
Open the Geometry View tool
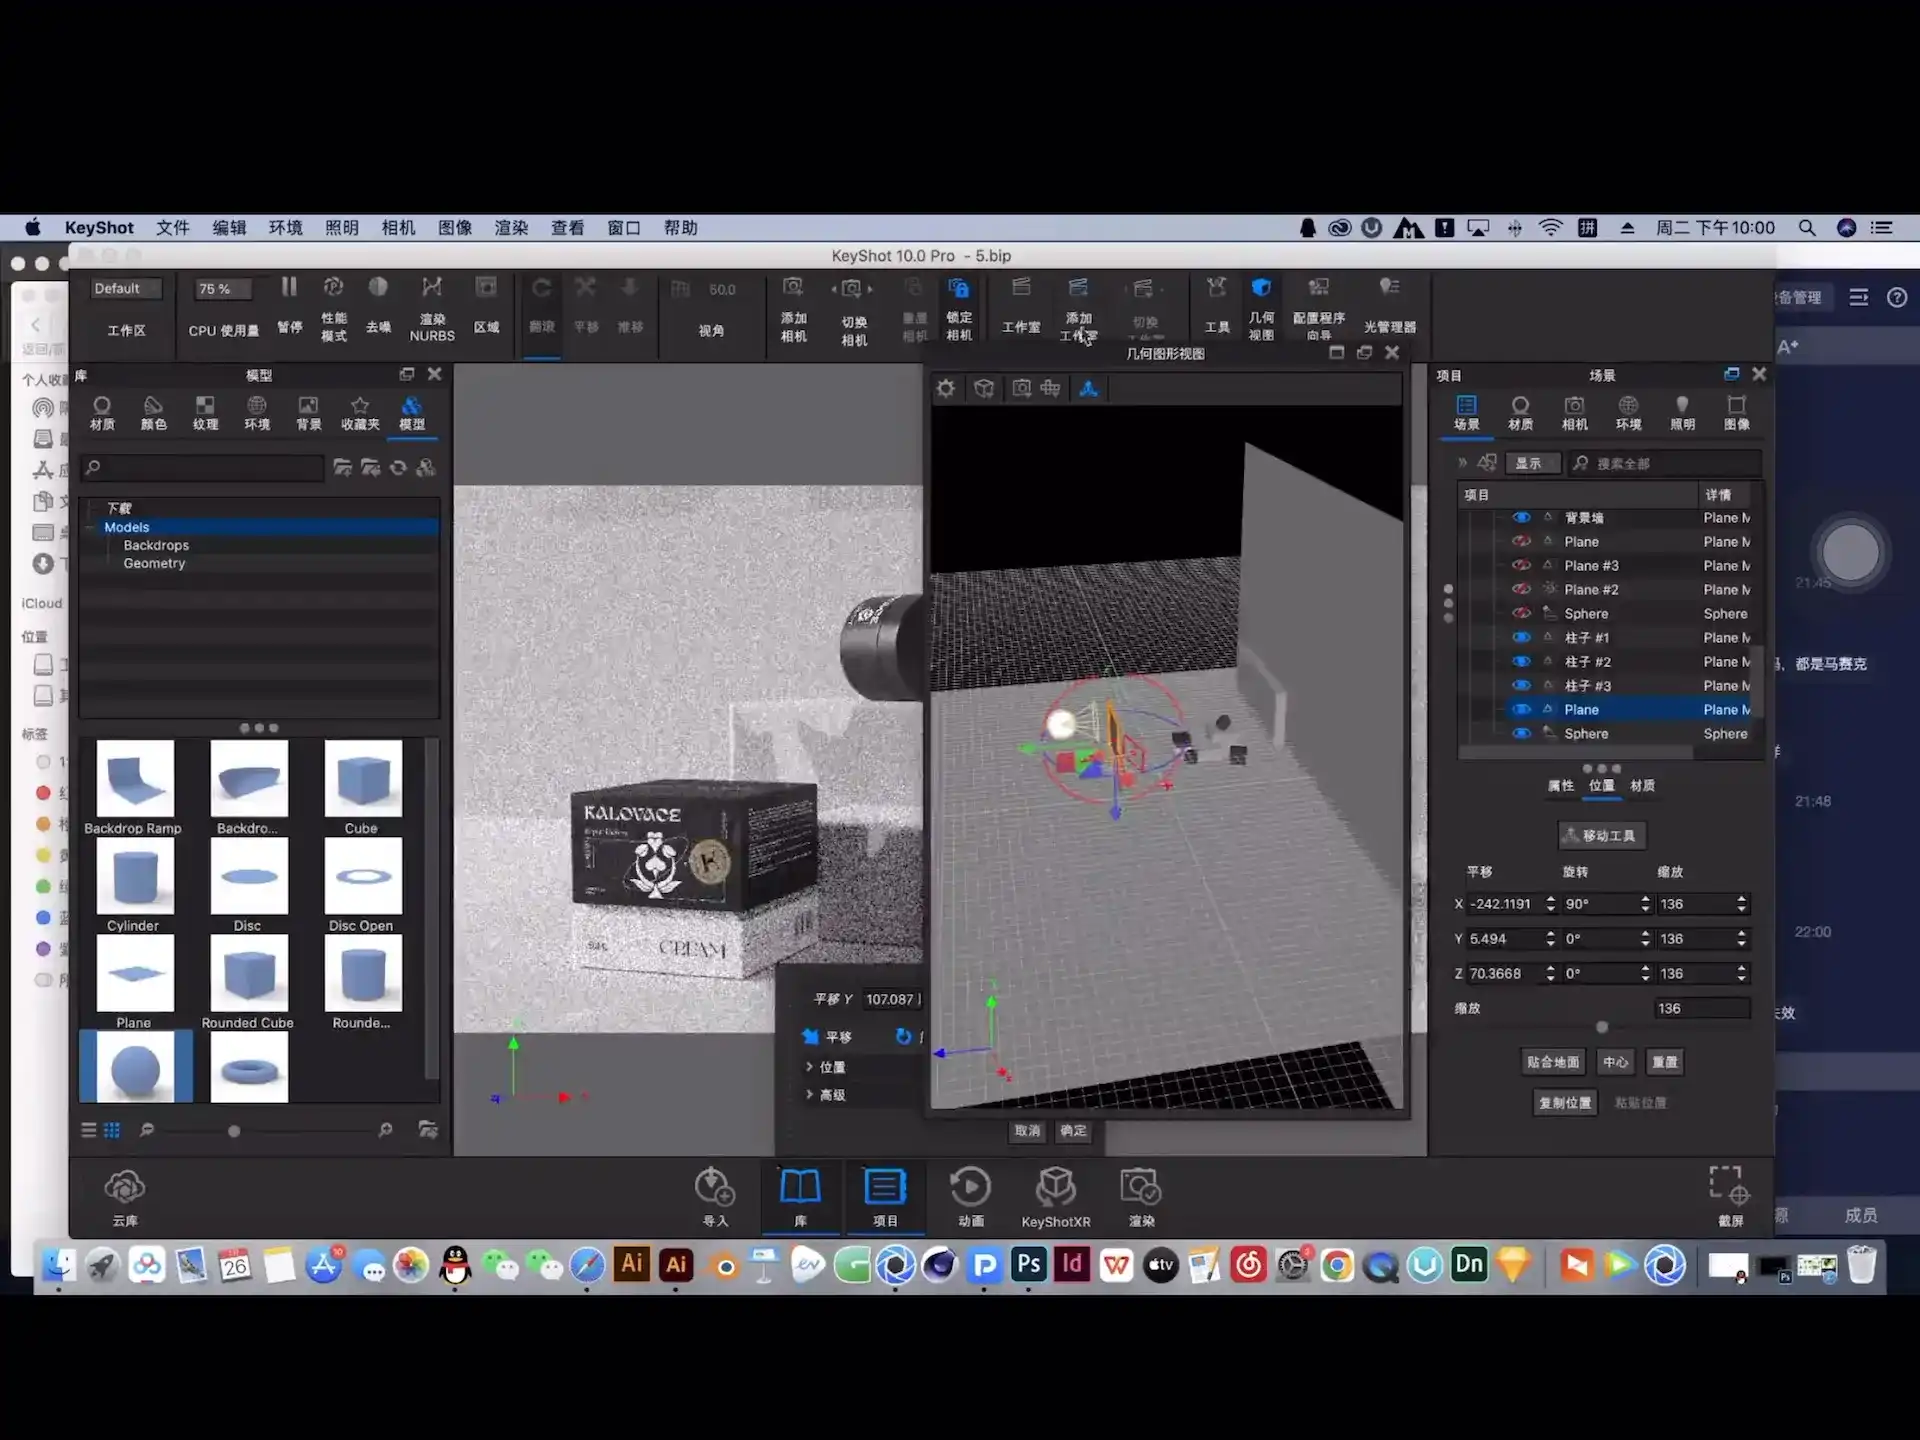click(x=1261, y=289)
